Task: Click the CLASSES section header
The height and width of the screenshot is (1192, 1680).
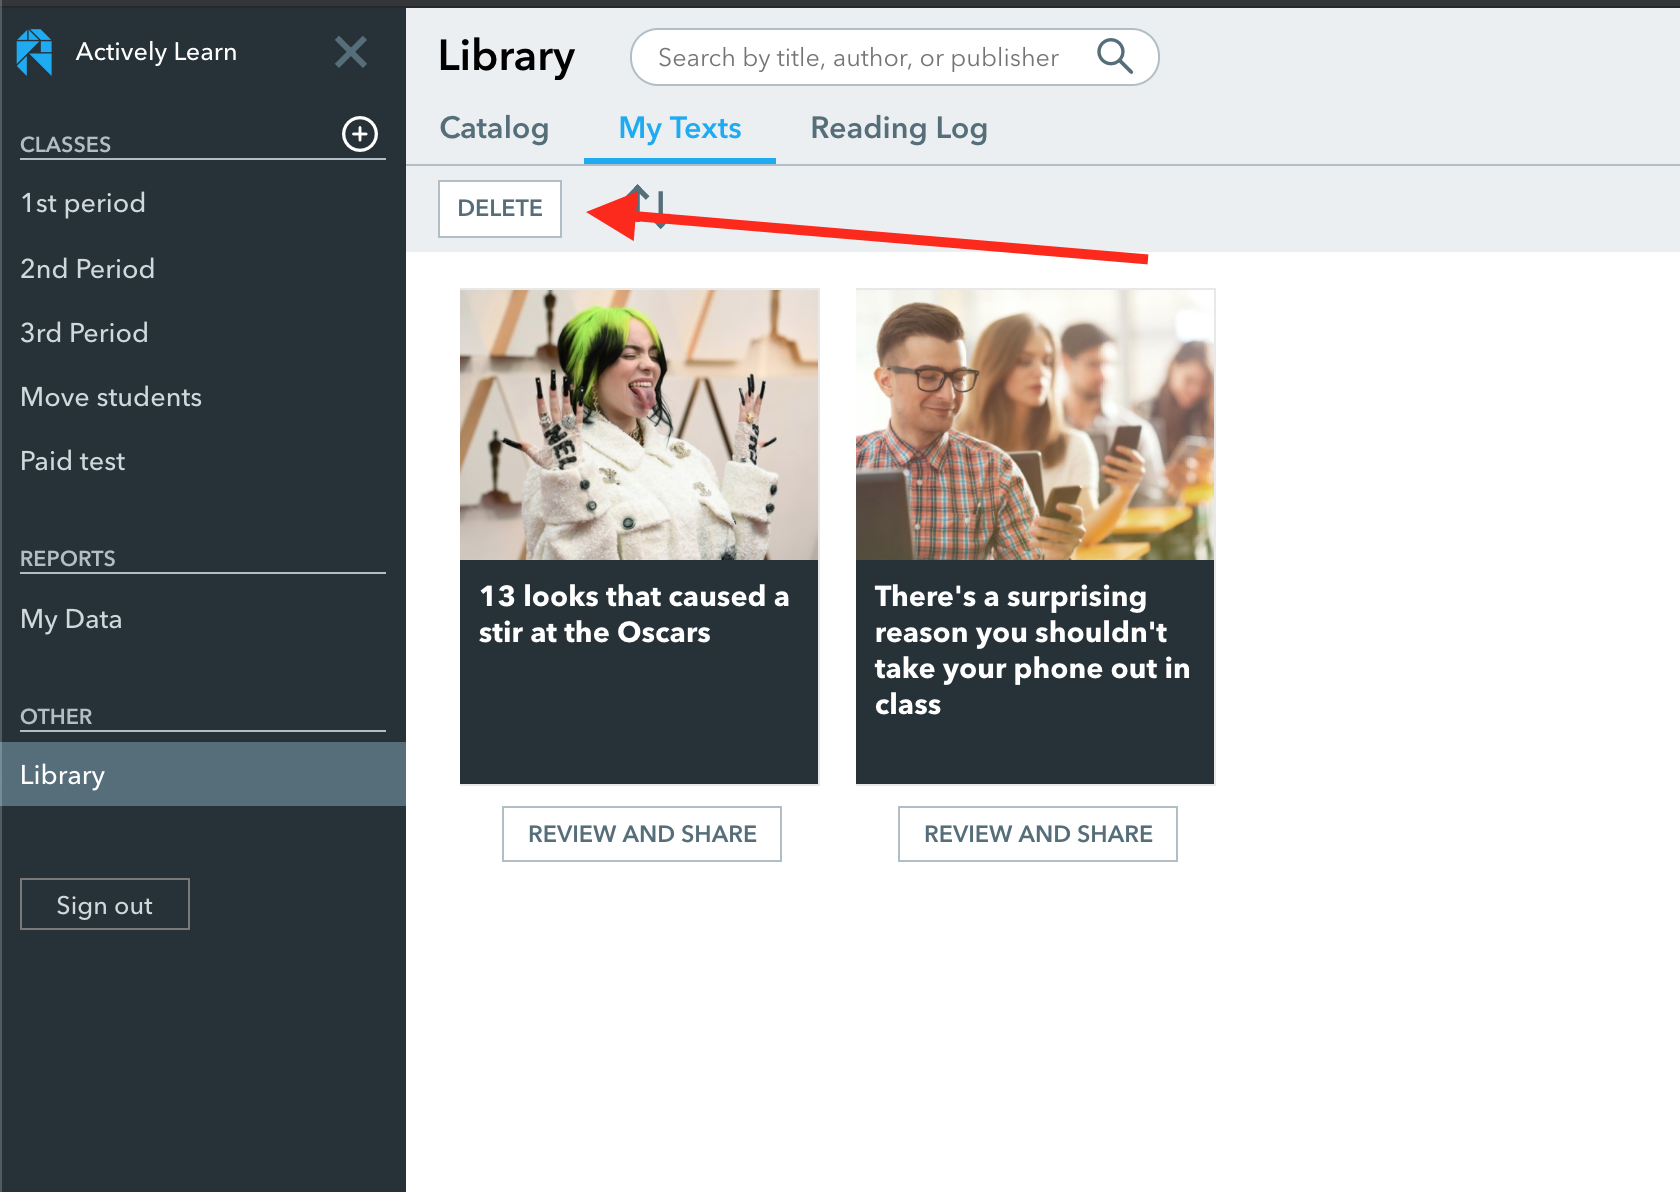Action: coord(66,144)
